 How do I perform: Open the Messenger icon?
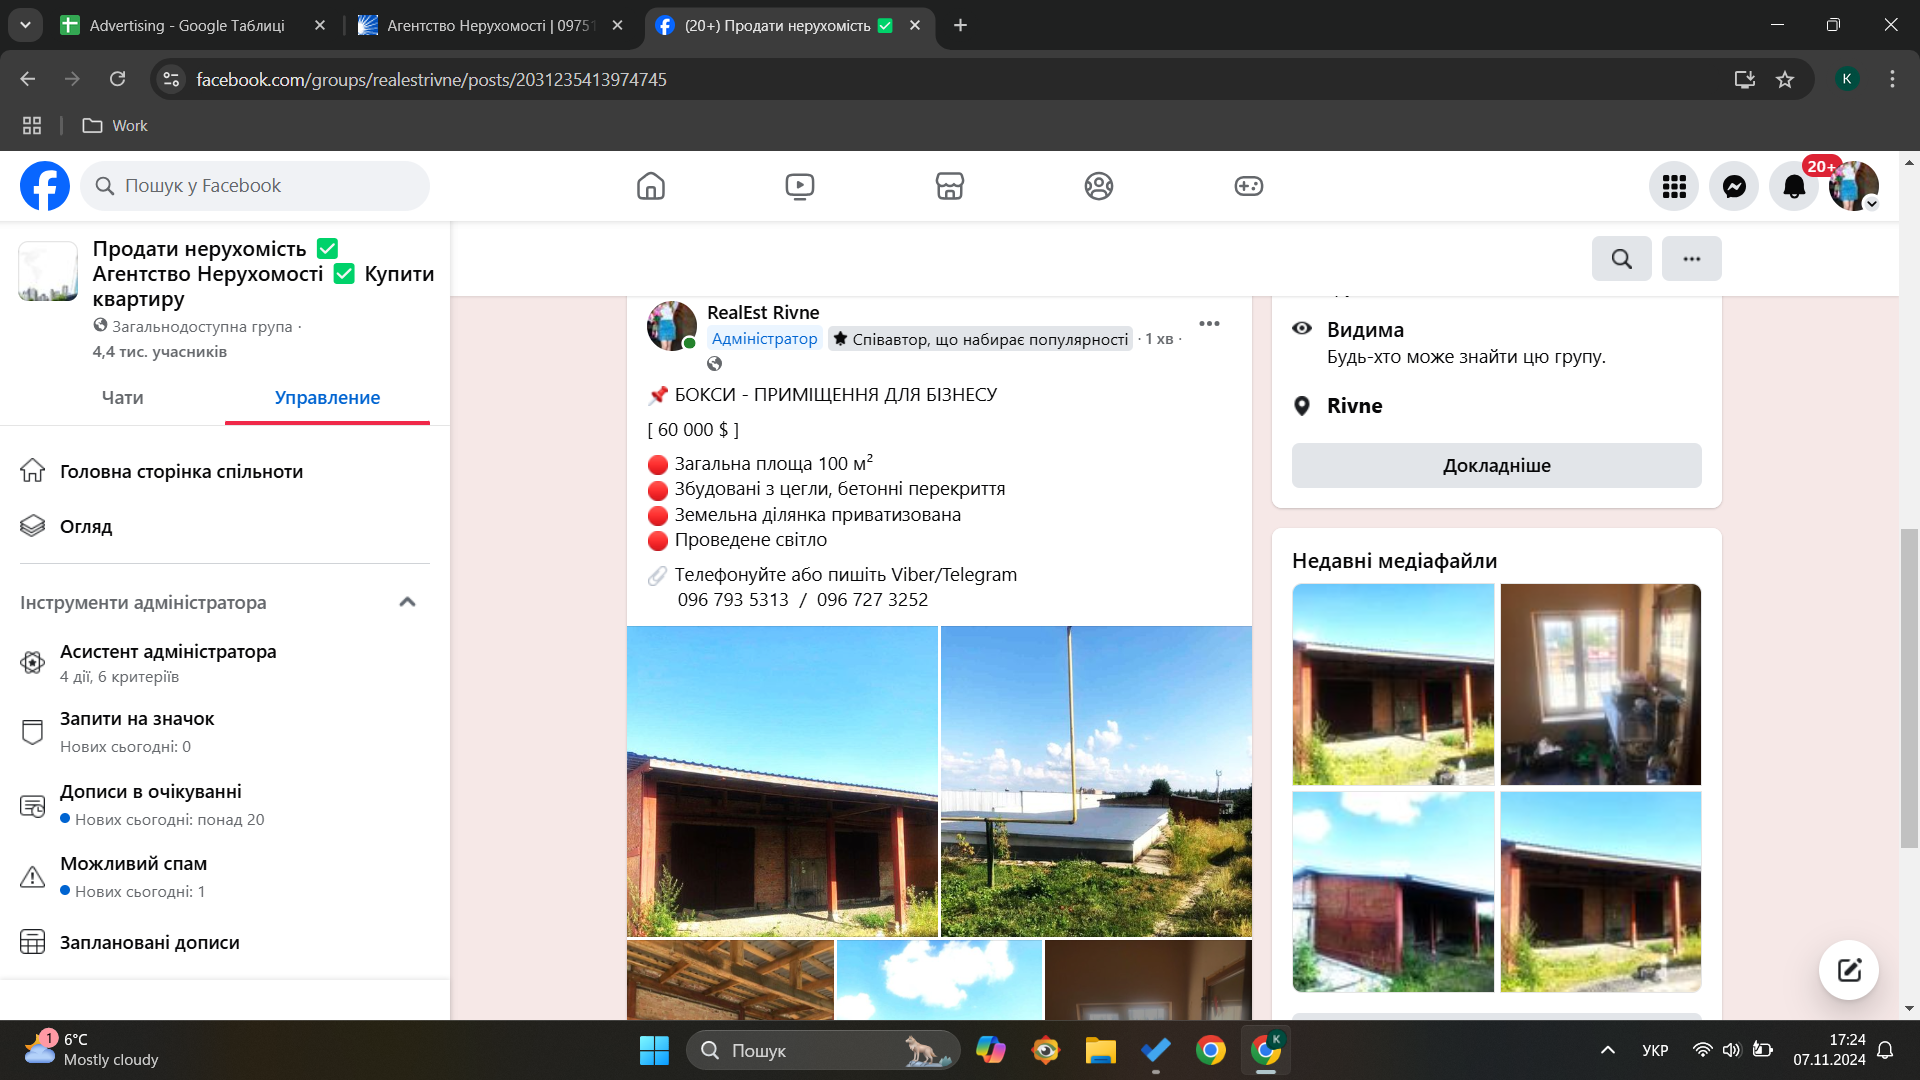tap(1734, 186)
